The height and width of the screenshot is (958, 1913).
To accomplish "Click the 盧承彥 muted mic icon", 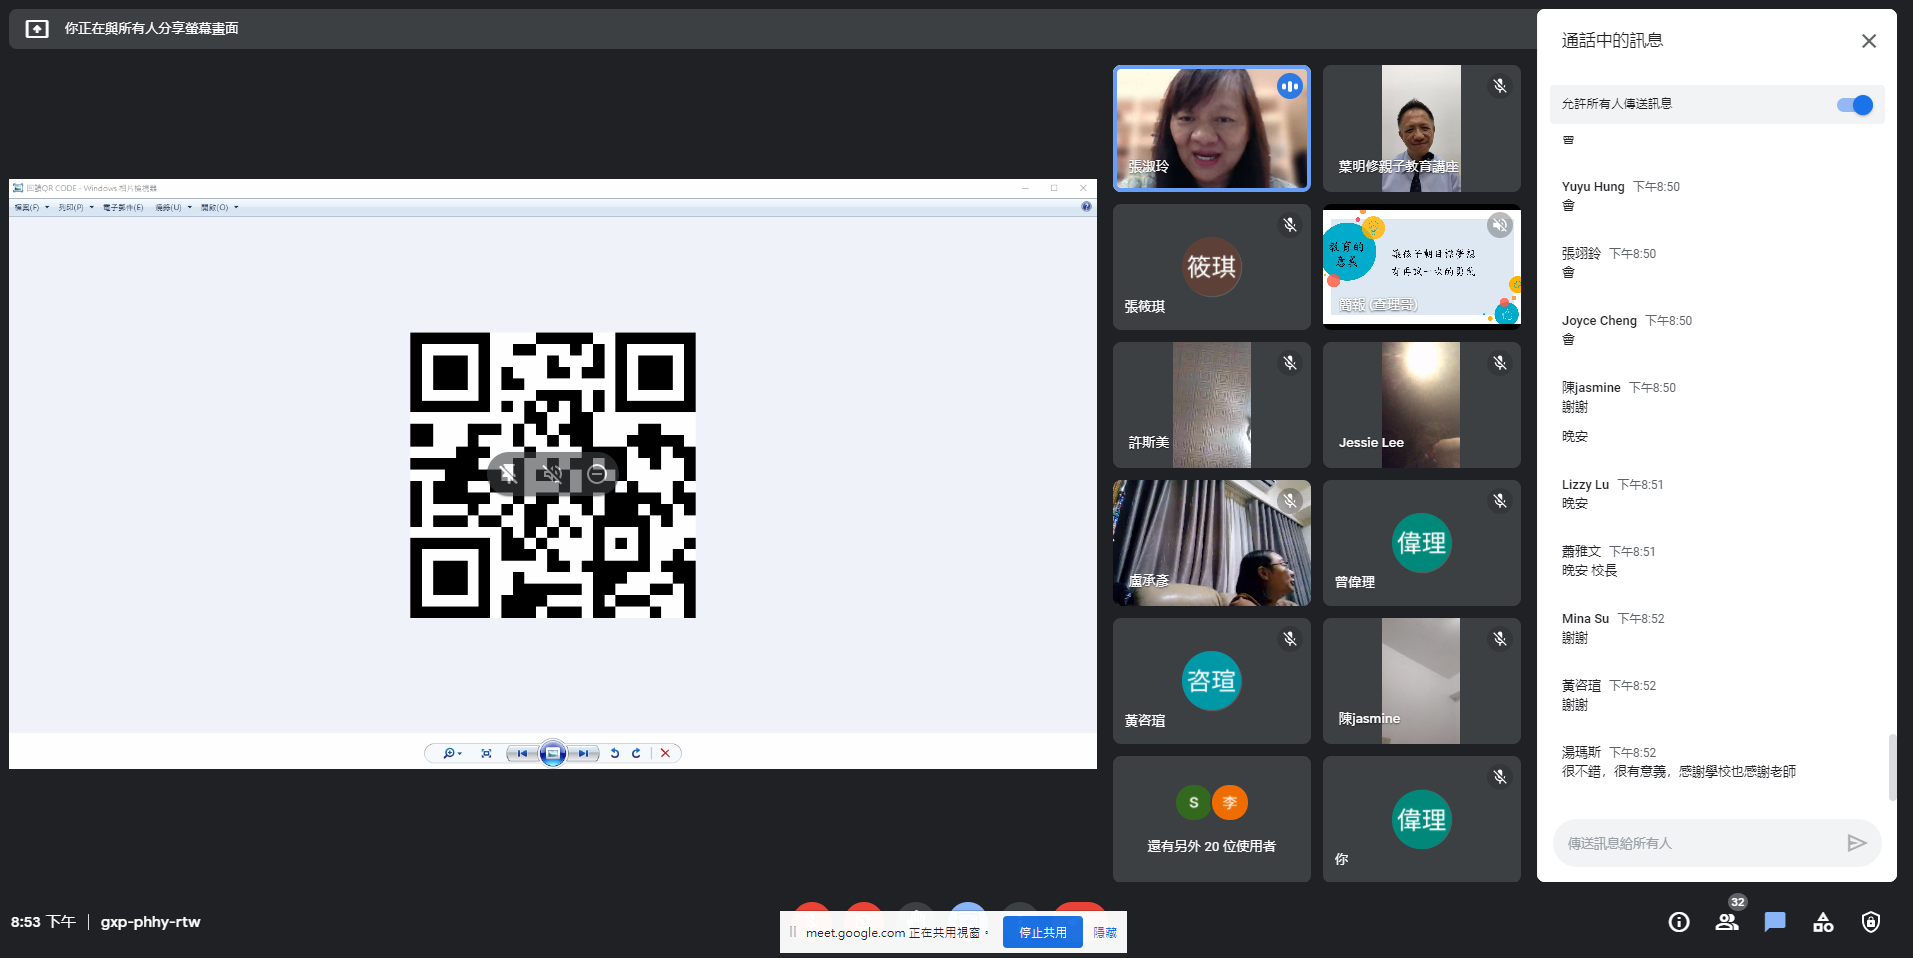I will tap(1290, 501).
